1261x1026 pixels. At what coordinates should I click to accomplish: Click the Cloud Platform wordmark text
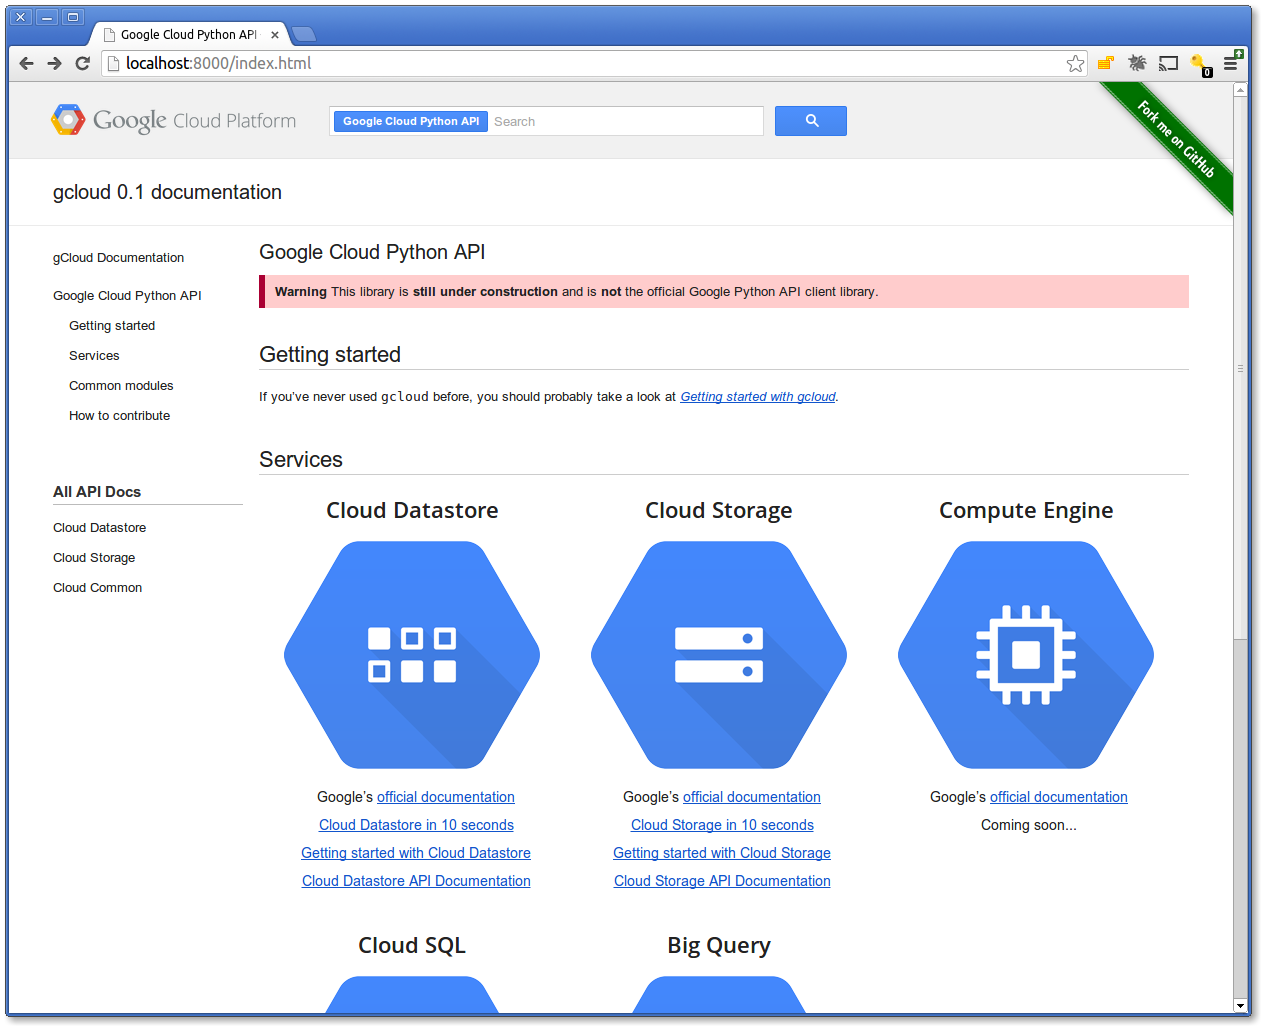(234, 120)
